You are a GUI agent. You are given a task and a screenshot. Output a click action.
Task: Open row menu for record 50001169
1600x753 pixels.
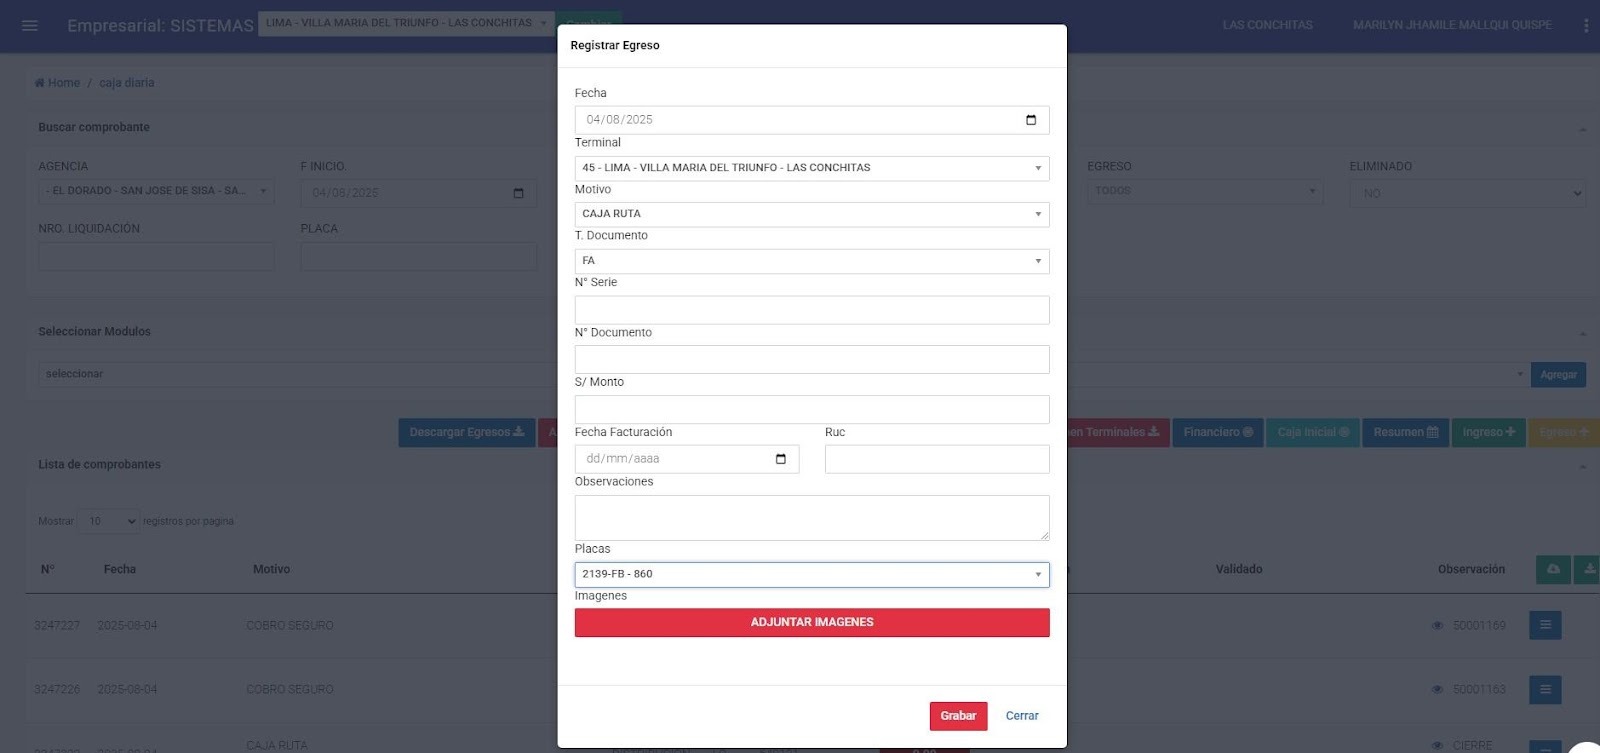tap(1545, 626)
